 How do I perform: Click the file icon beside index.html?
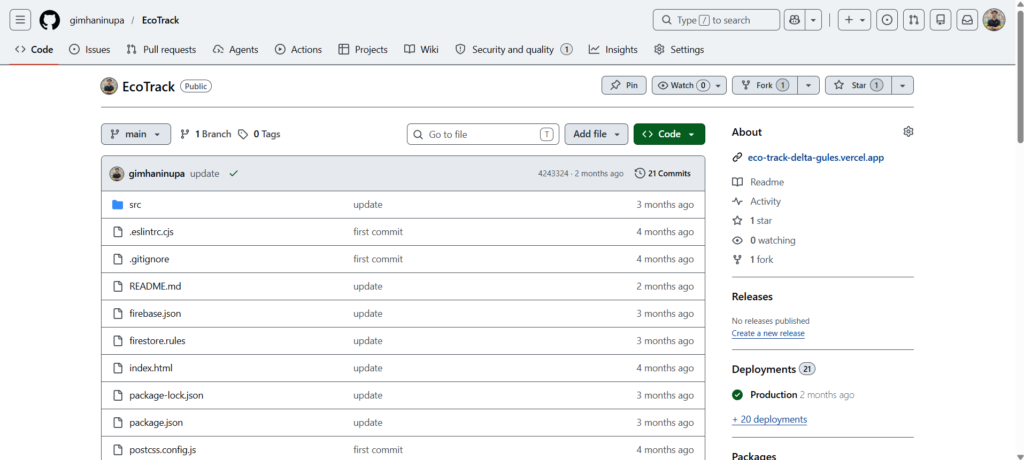click(118, 369)
